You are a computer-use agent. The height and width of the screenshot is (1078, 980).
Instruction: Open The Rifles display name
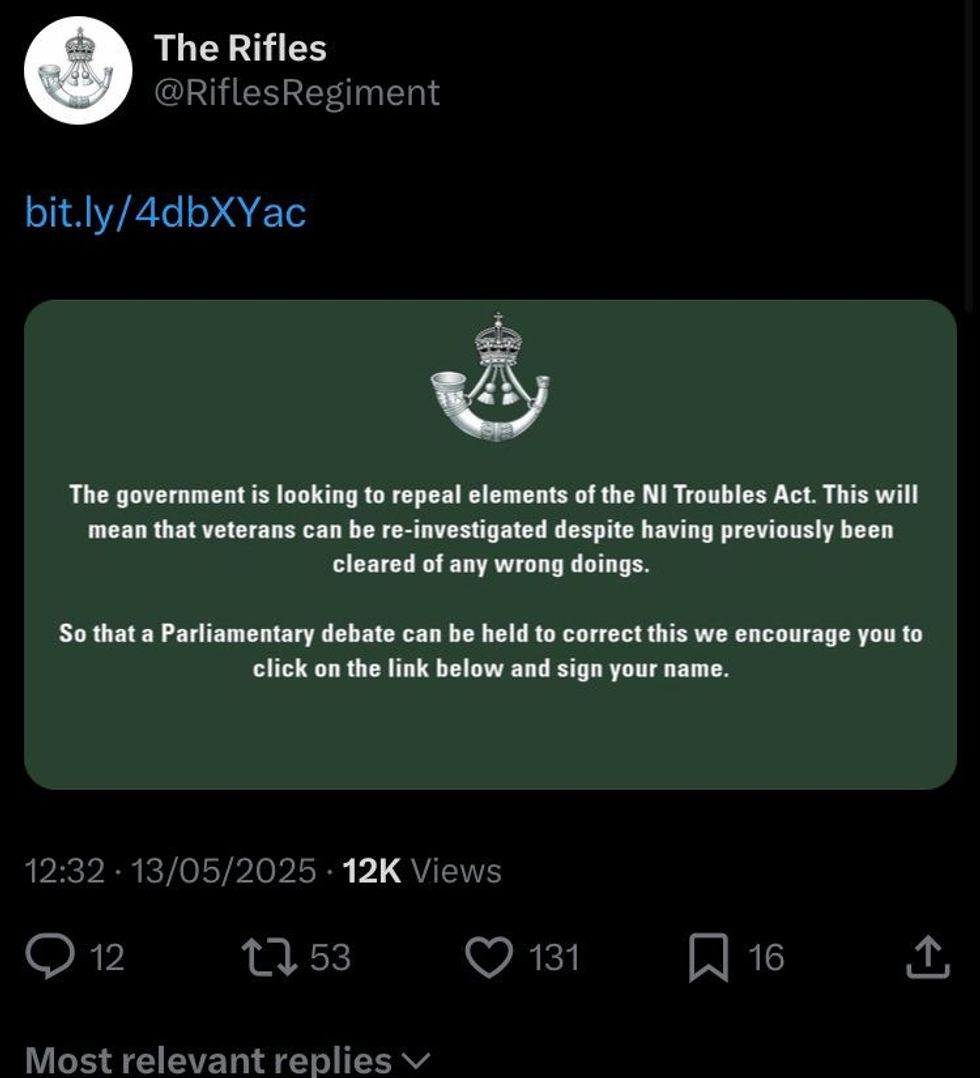click(240, 48)
